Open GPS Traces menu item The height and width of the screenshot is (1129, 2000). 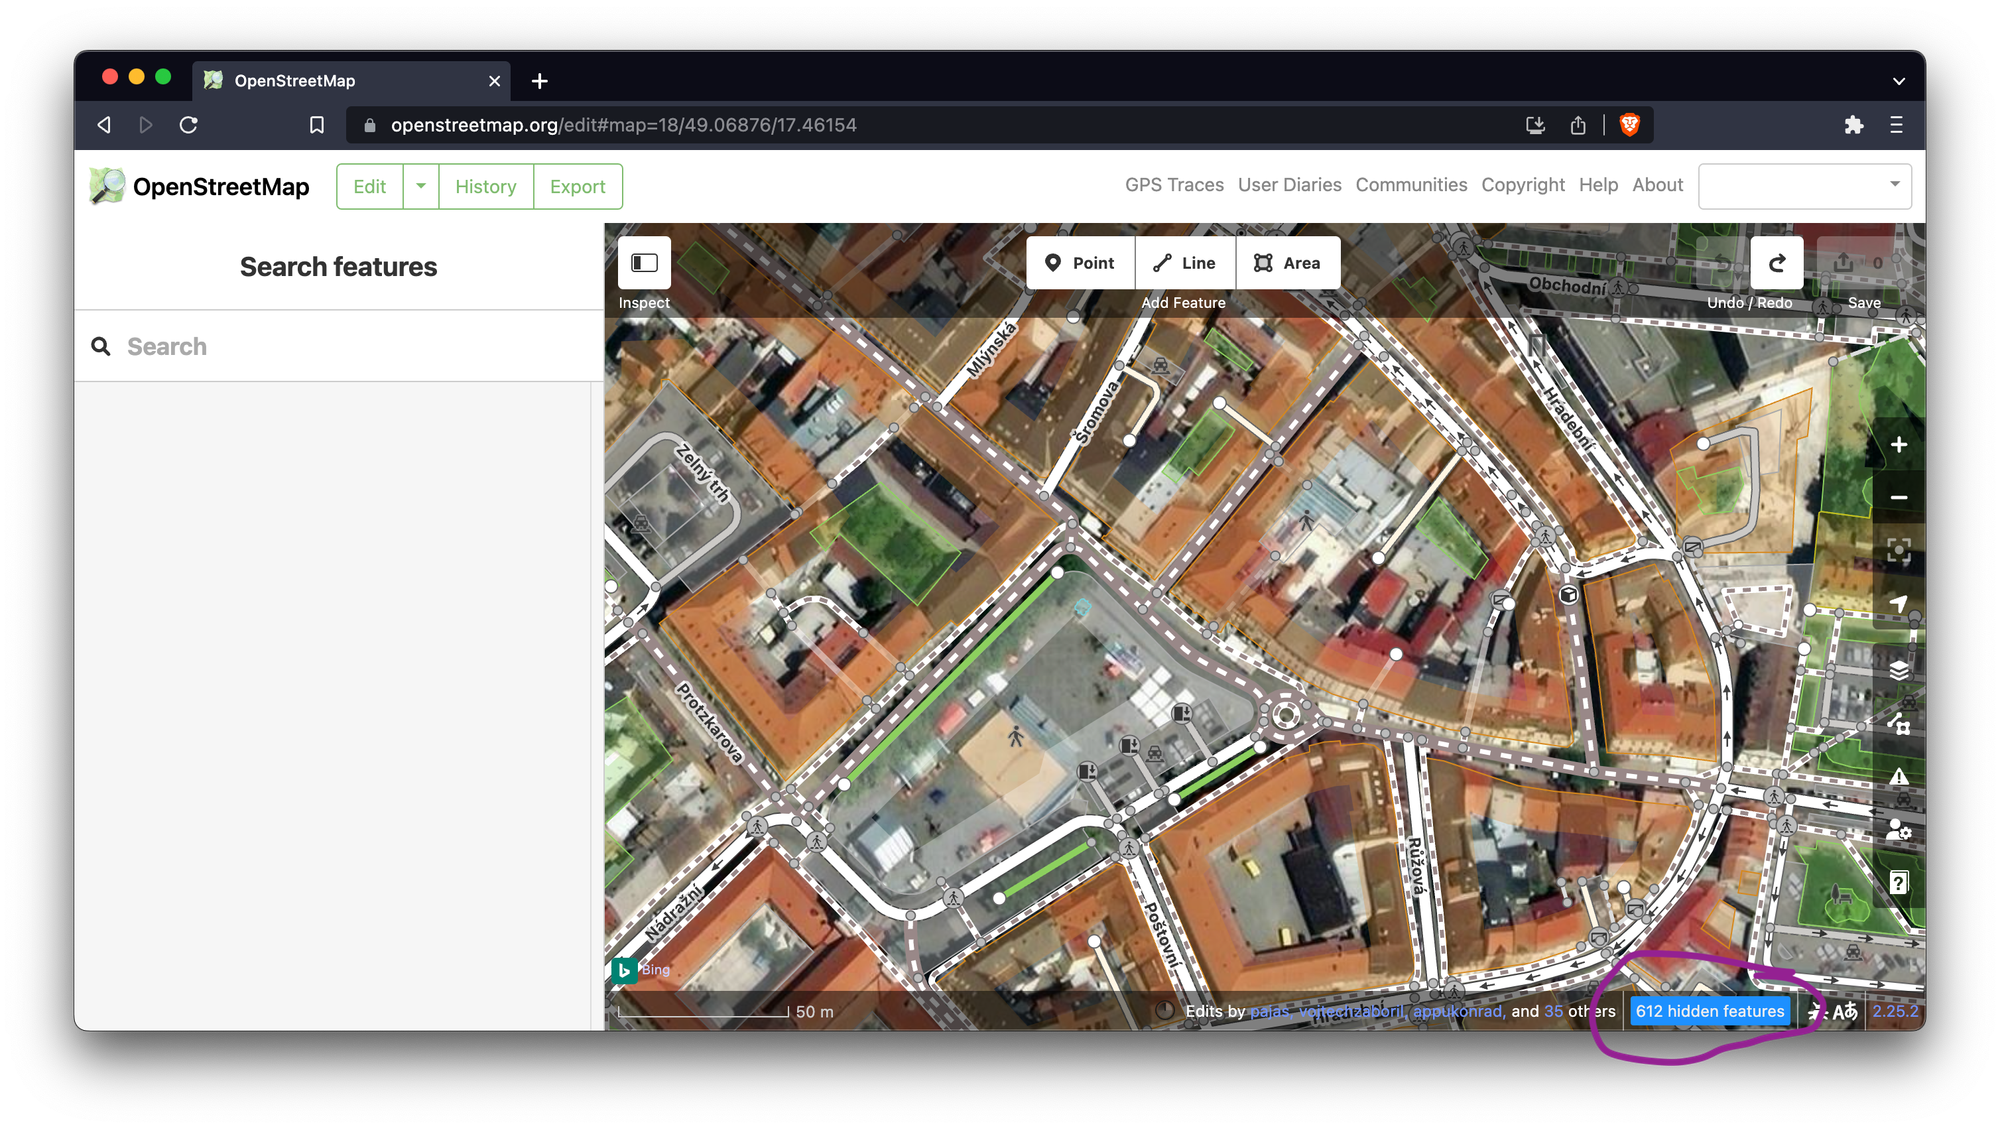click(x=1174, y=185)
